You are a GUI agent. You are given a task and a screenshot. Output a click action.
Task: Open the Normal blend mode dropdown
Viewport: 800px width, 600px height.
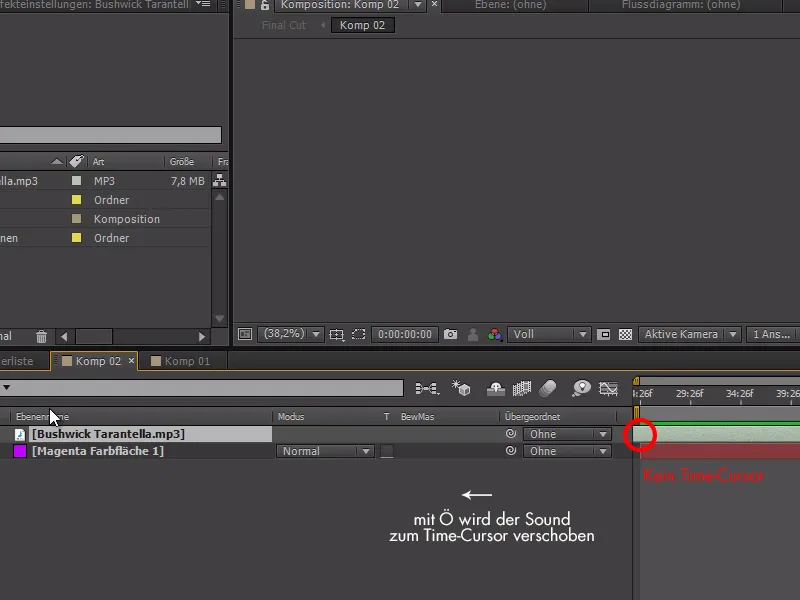325,451
